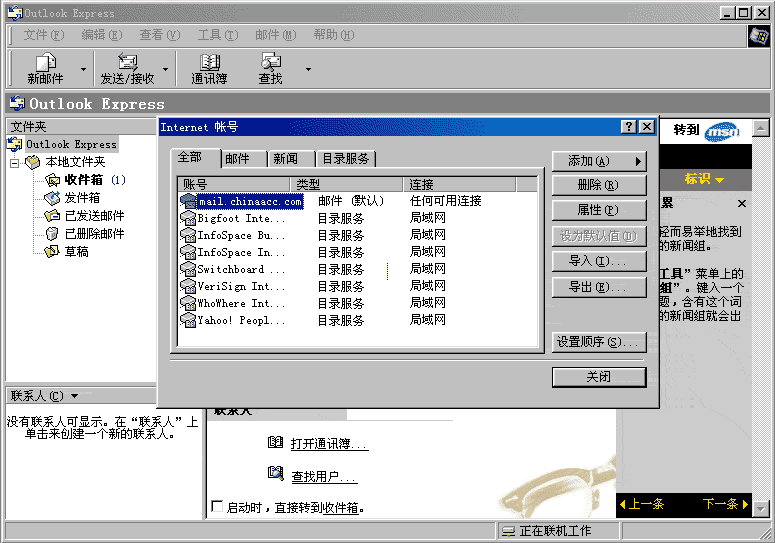Select the 已发送邮件 folder label

[x=94, y=216]
